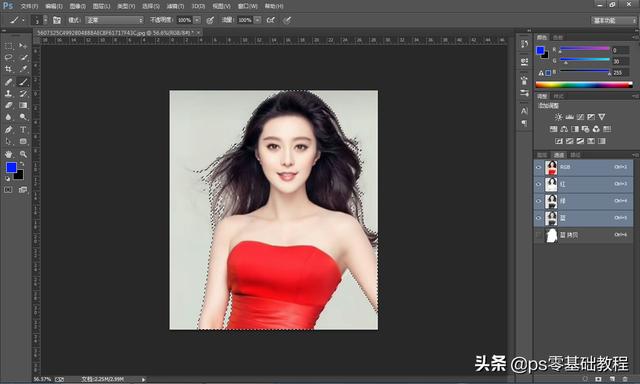This screenshot has width=640, height=384.
Task: Add a Color Balance adjustment
Action: pyautogui.click(x=564, y=129)
